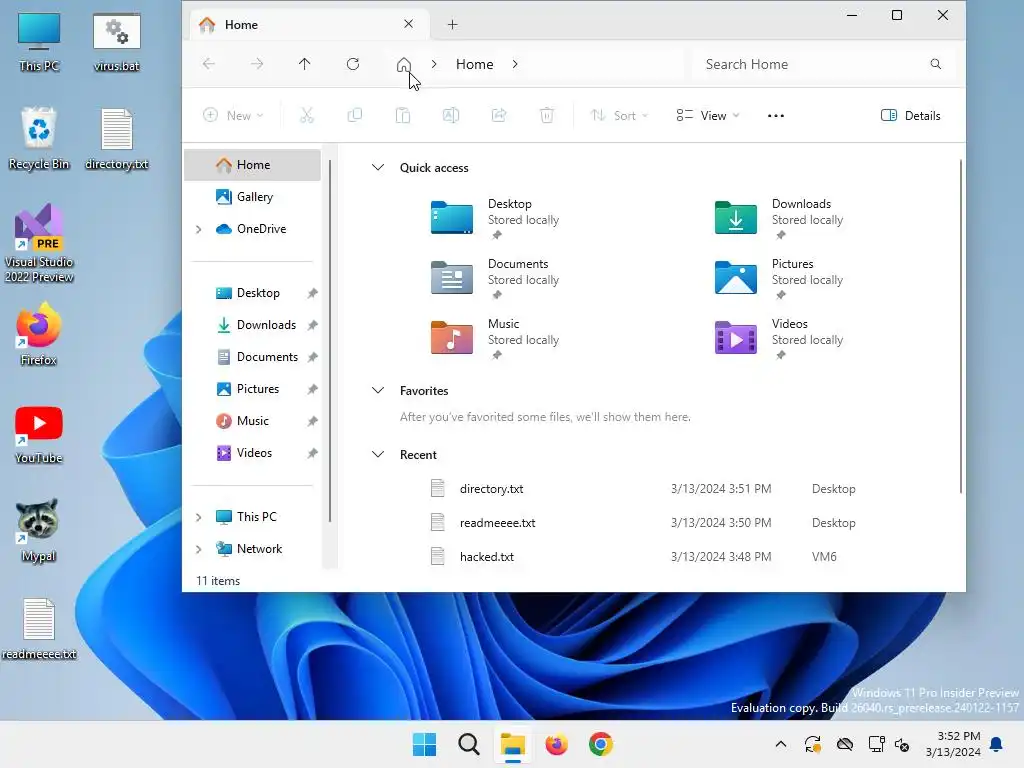This screenshot has width=1024, height=768.
Task: Click the main content vertical scrollbar
Action: [961, 327]
